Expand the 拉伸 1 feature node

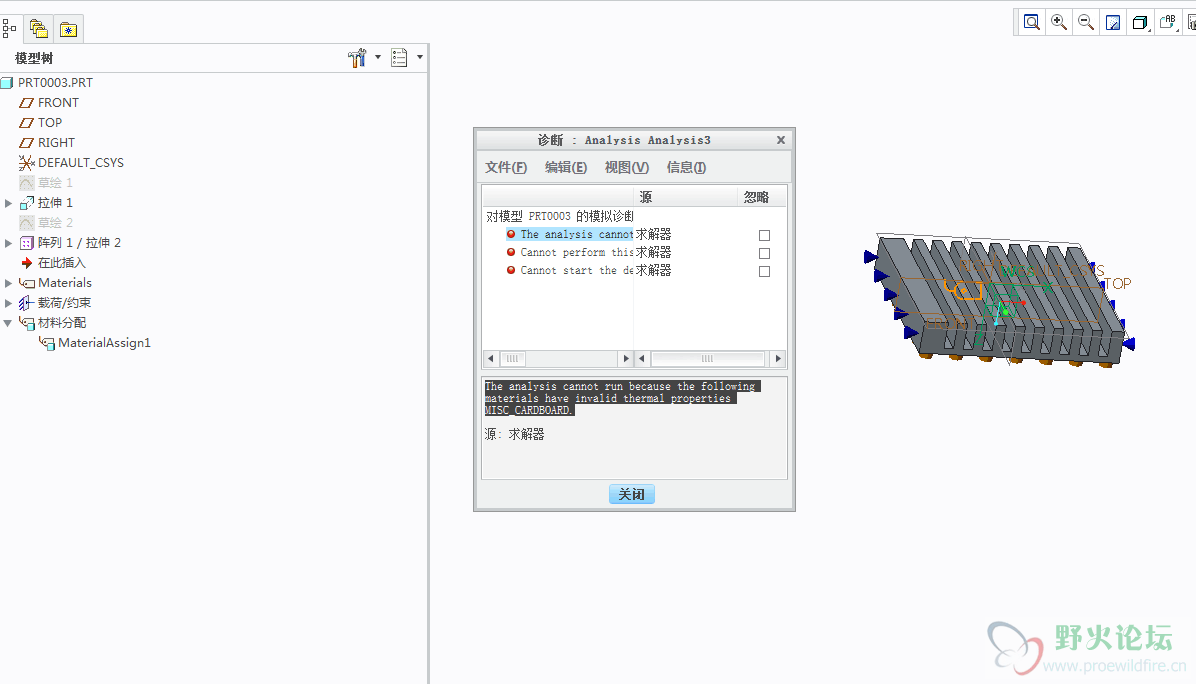click(x=8, y=203)
